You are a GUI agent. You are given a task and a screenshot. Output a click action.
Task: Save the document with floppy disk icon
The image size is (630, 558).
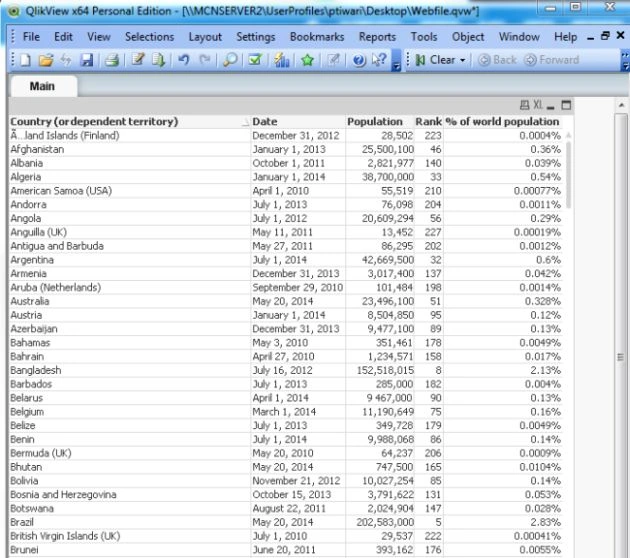87,60
